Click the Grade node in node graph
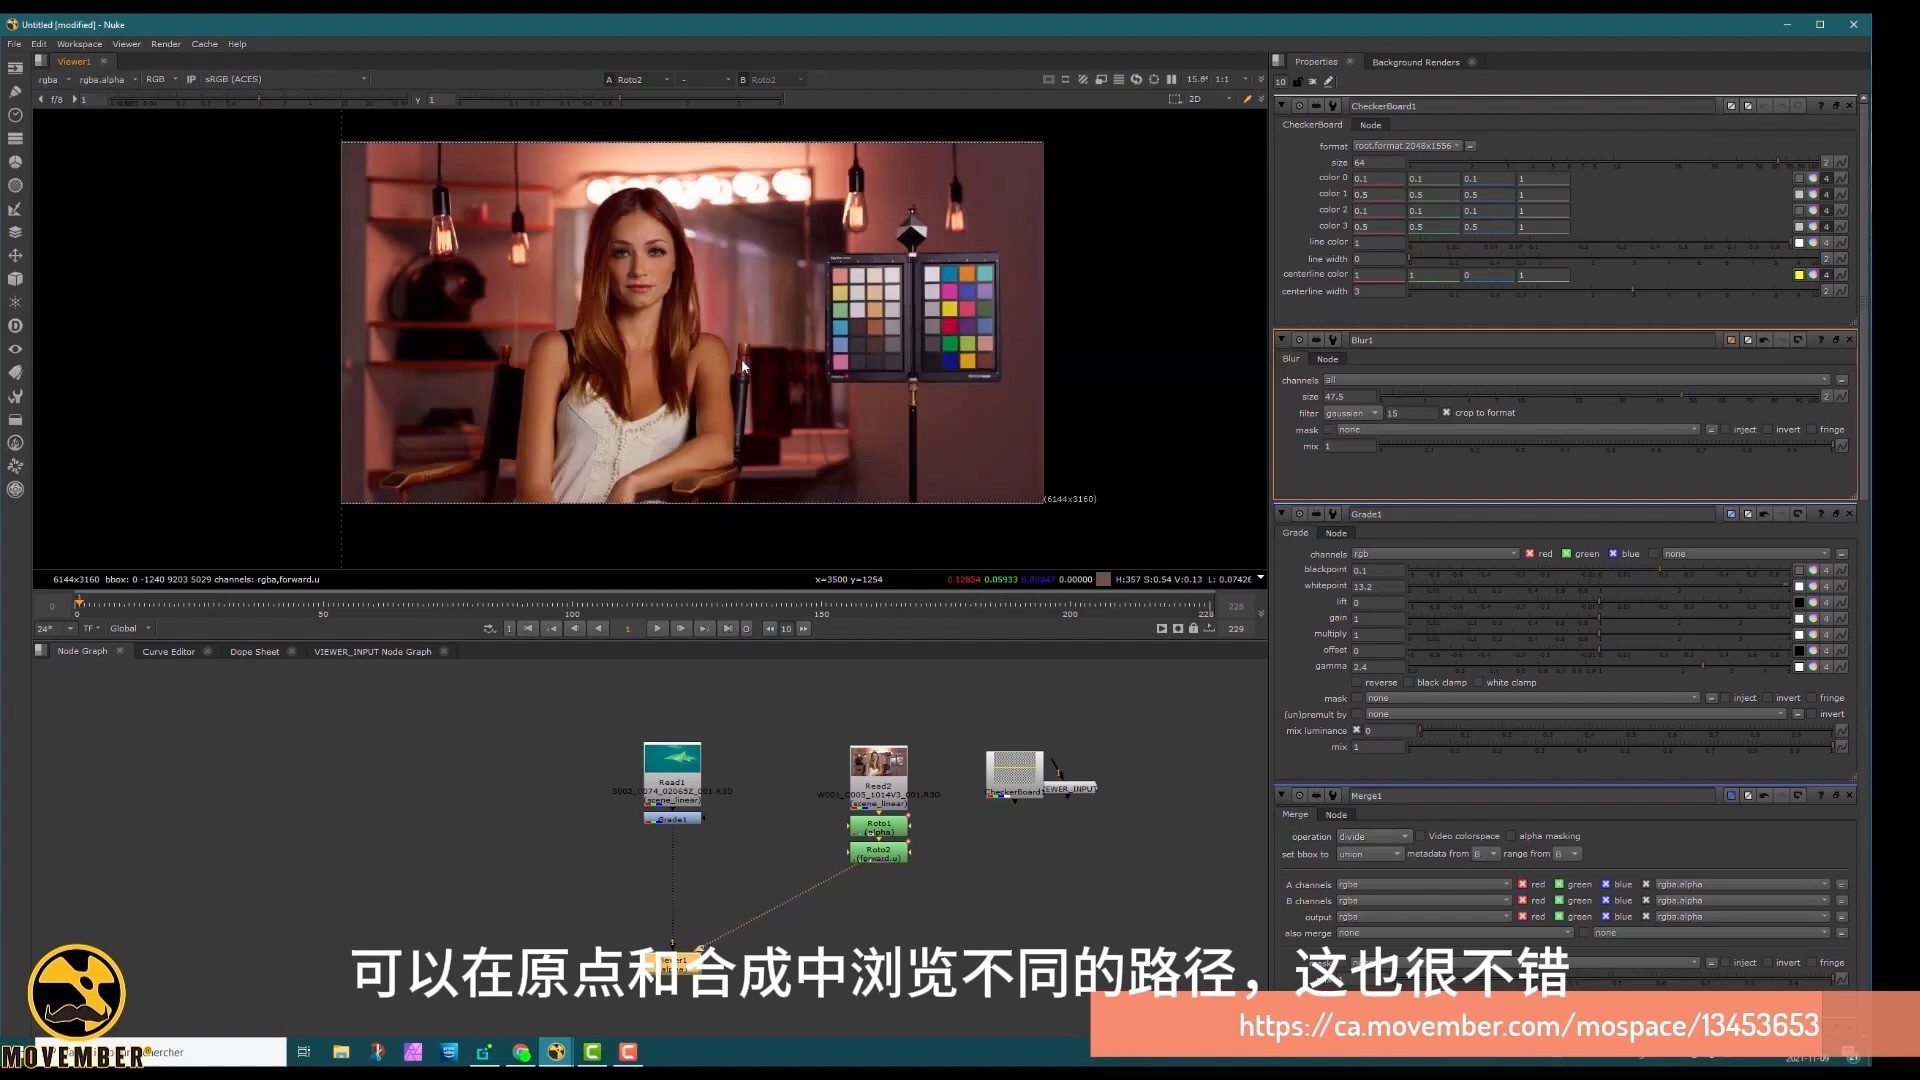This screenshot has height=1080, width=1920. point(673,819)
